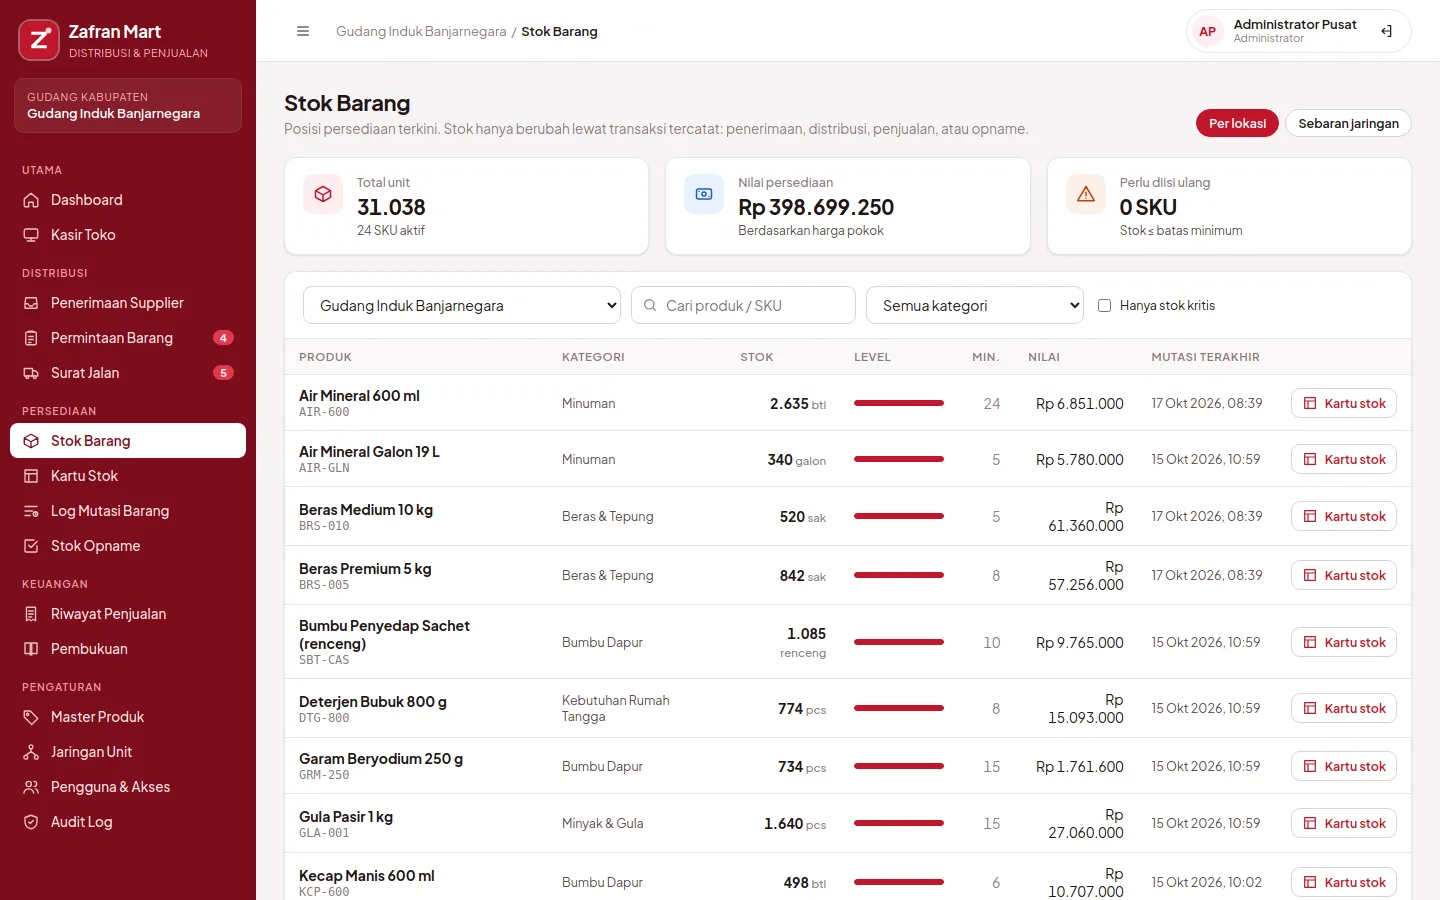
Task: Click the Audit Log shield icon
Action: pyautogui.click(x=31, y=822)
